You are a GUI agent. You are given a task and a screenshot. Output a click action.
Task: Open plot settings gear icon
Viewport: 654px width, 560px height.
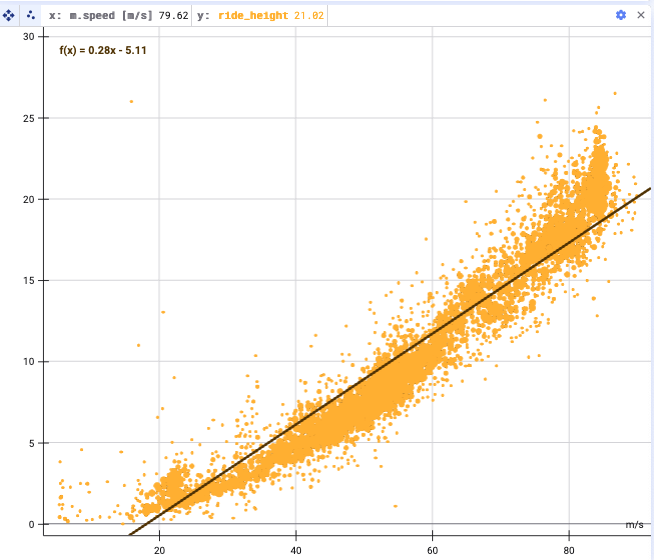pyautogui.click(x=621, y=15)
